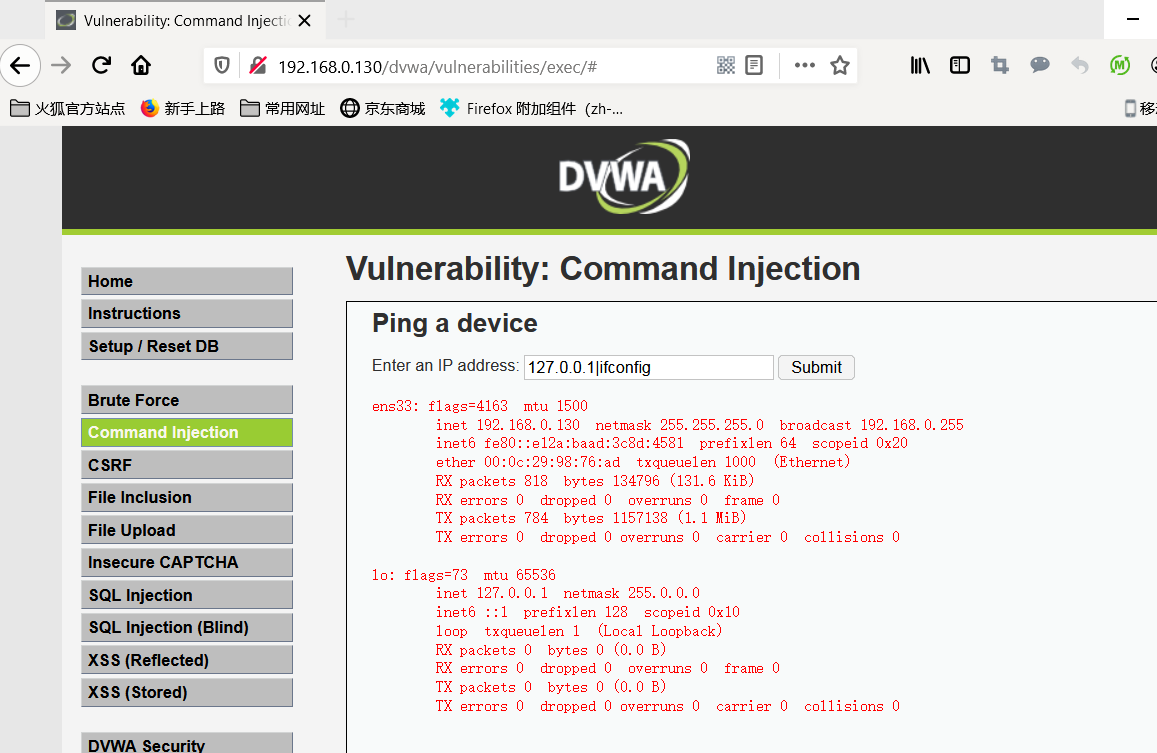The image size is (1157, 753).
Task: Click the DVWA logo
Action: click(624, 177)
